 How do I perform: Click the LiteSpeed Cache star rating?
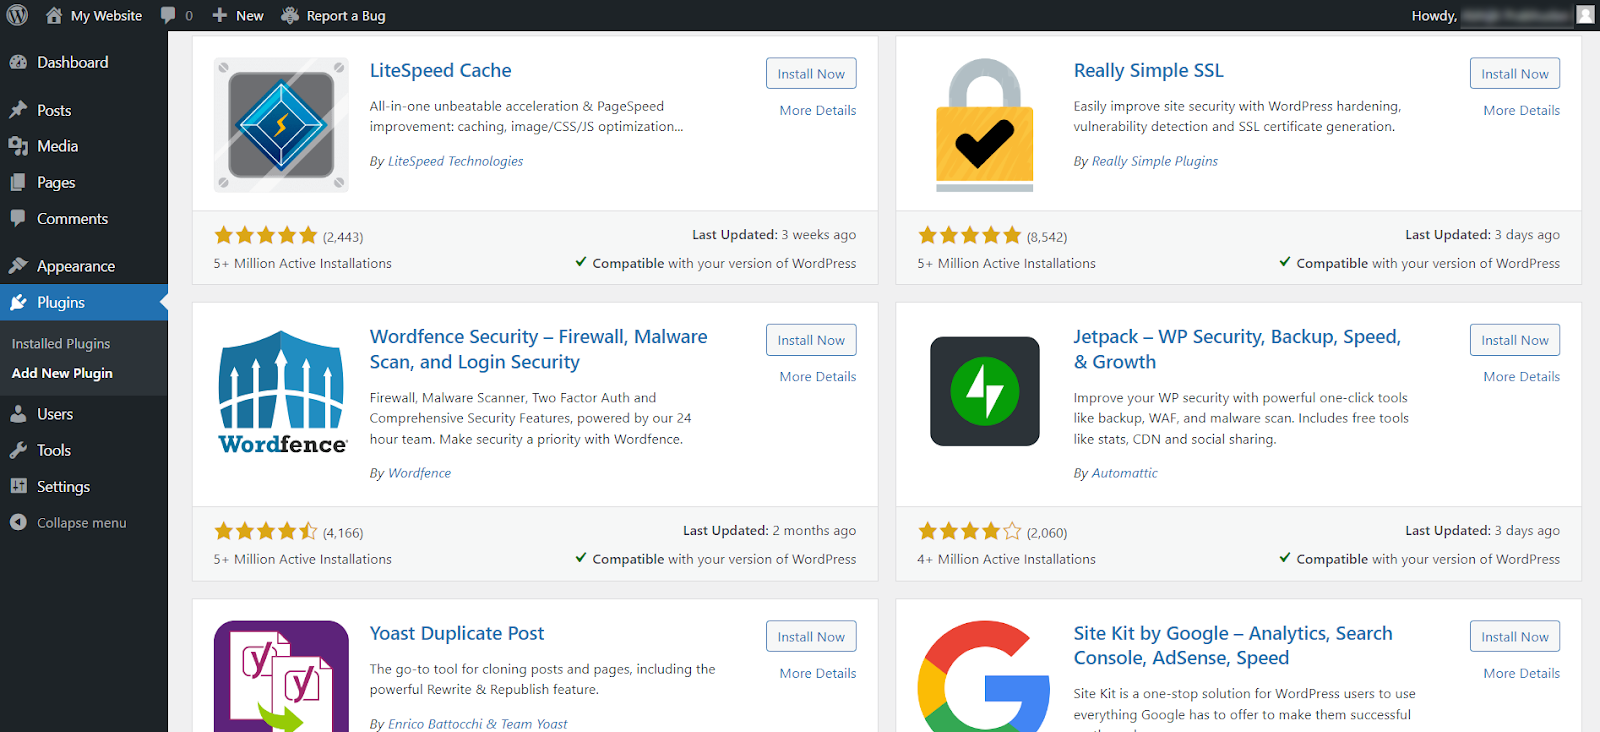[x=266, y=235]
